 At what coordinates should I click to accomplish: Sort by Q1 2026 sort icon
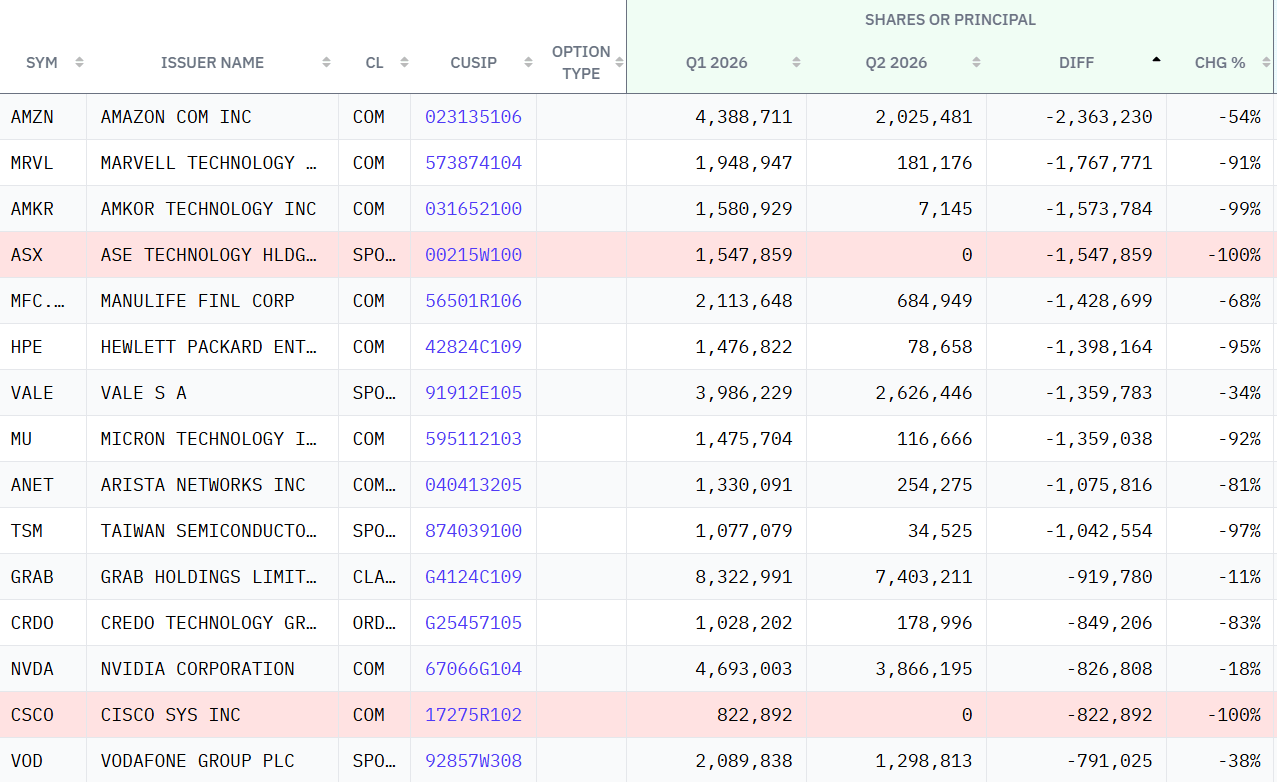796,62
